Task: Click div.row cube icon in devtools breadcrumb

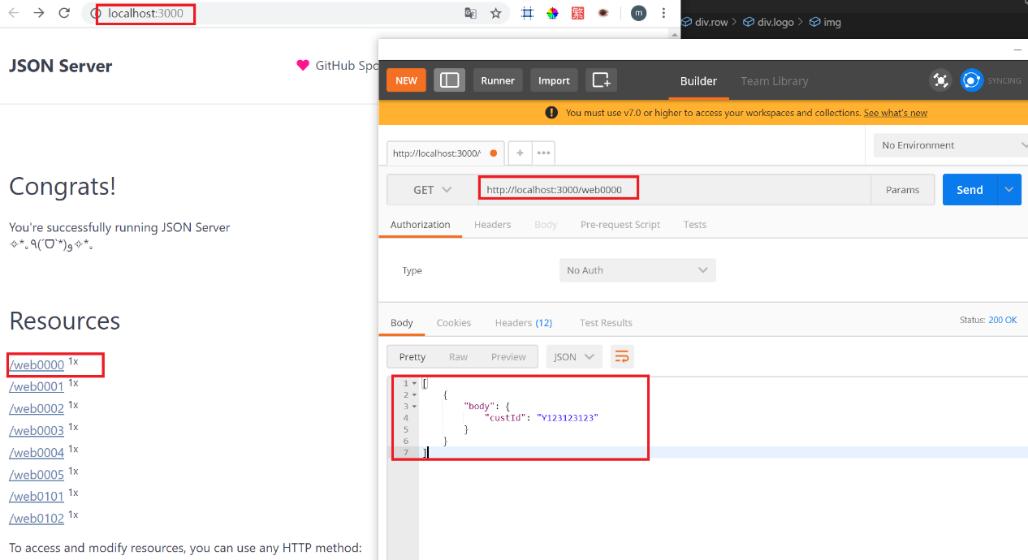Action: click(686, 22)
